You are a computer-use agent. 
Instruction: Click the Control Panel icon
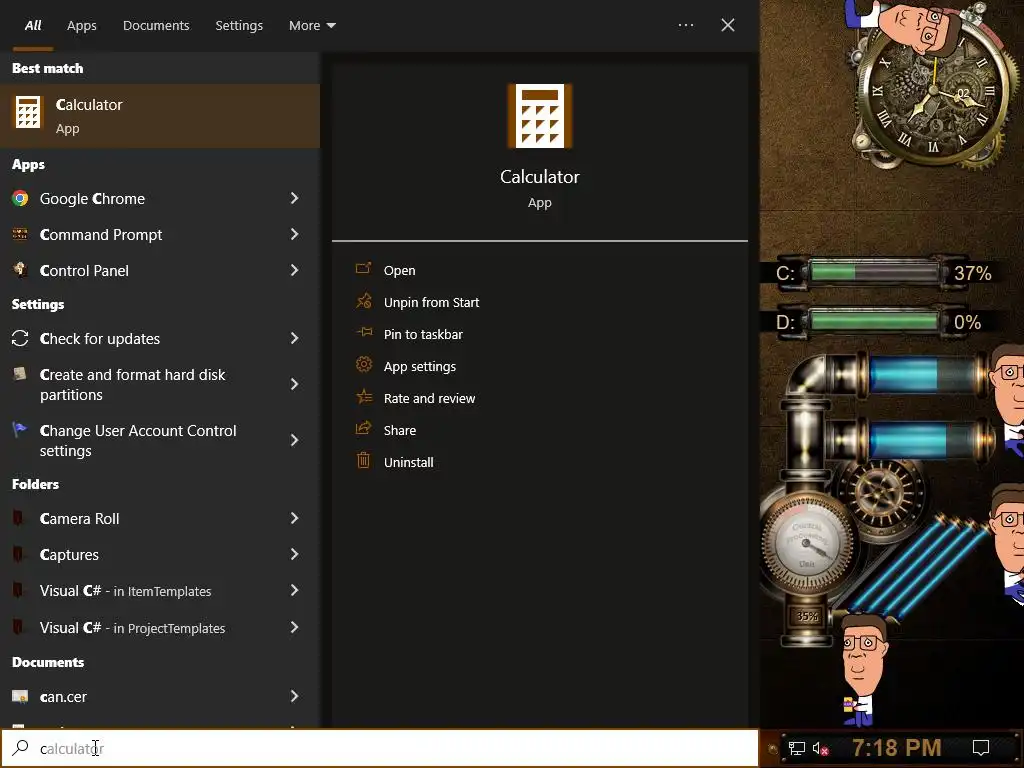click(20, 270)
